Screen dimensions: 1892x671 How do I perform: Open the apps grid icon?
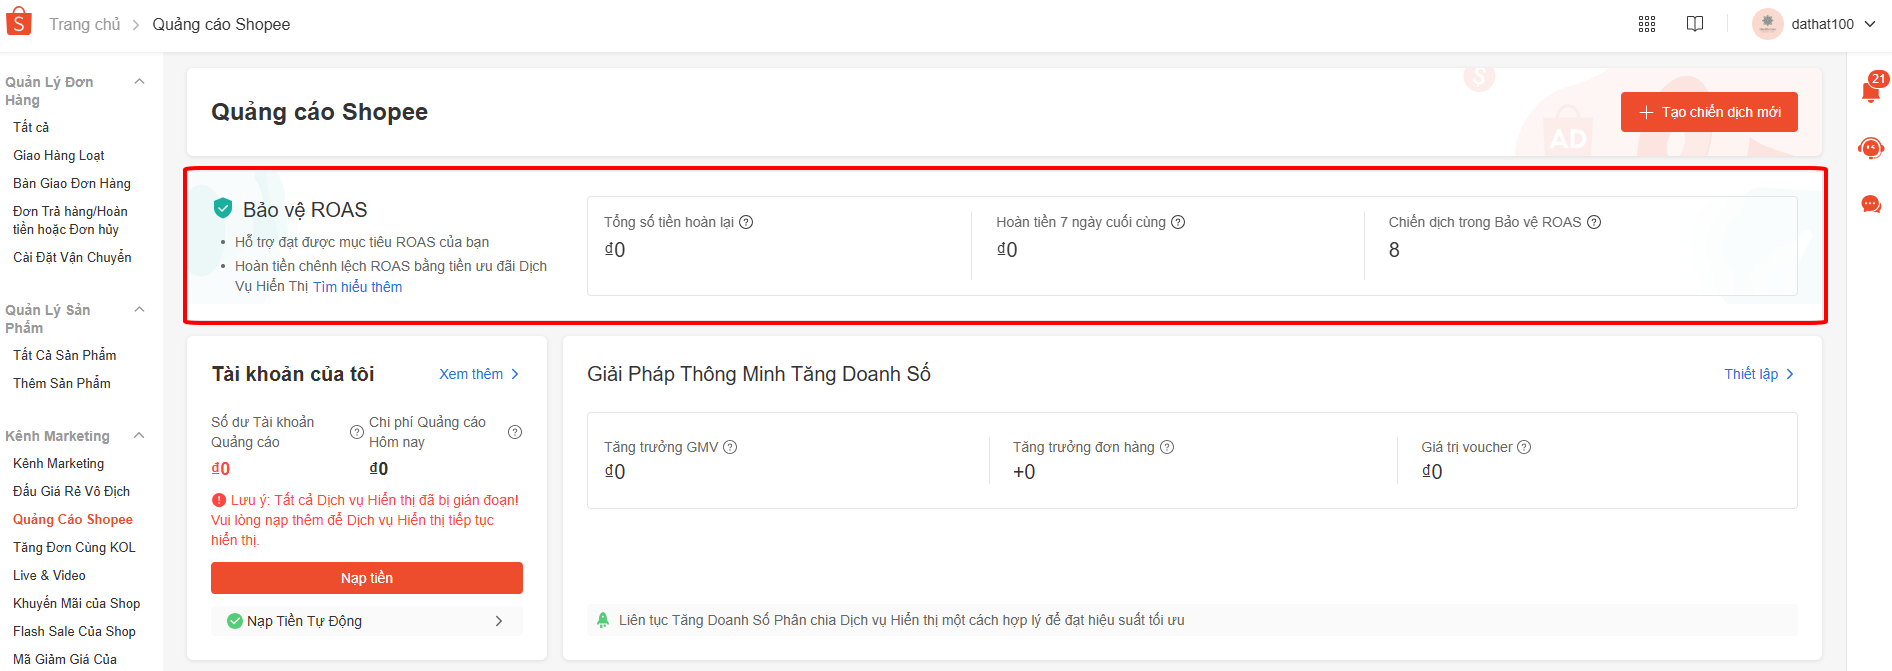(1647, 24)
